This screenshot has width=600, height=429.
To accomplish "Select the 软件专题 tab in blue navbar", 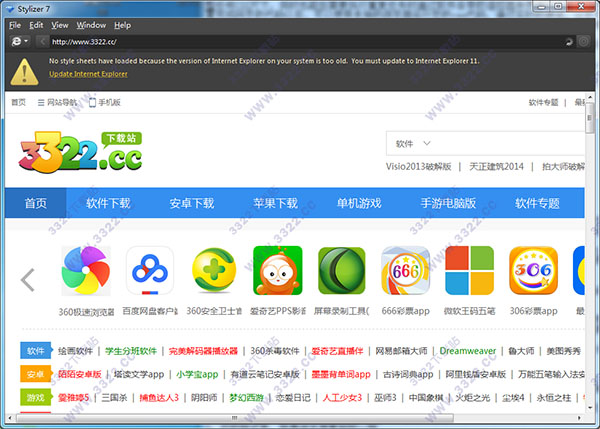I will pyautogui.click(x=537, y=203).
